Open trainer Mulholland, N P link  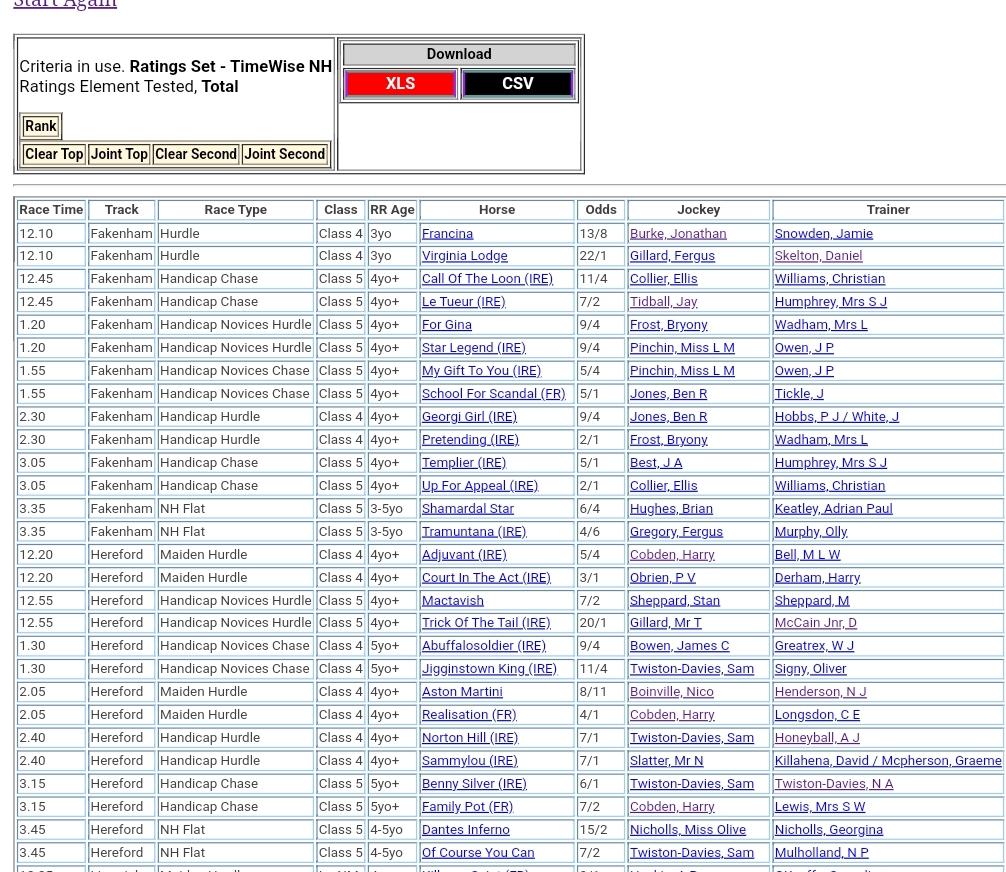click(821, 852)
